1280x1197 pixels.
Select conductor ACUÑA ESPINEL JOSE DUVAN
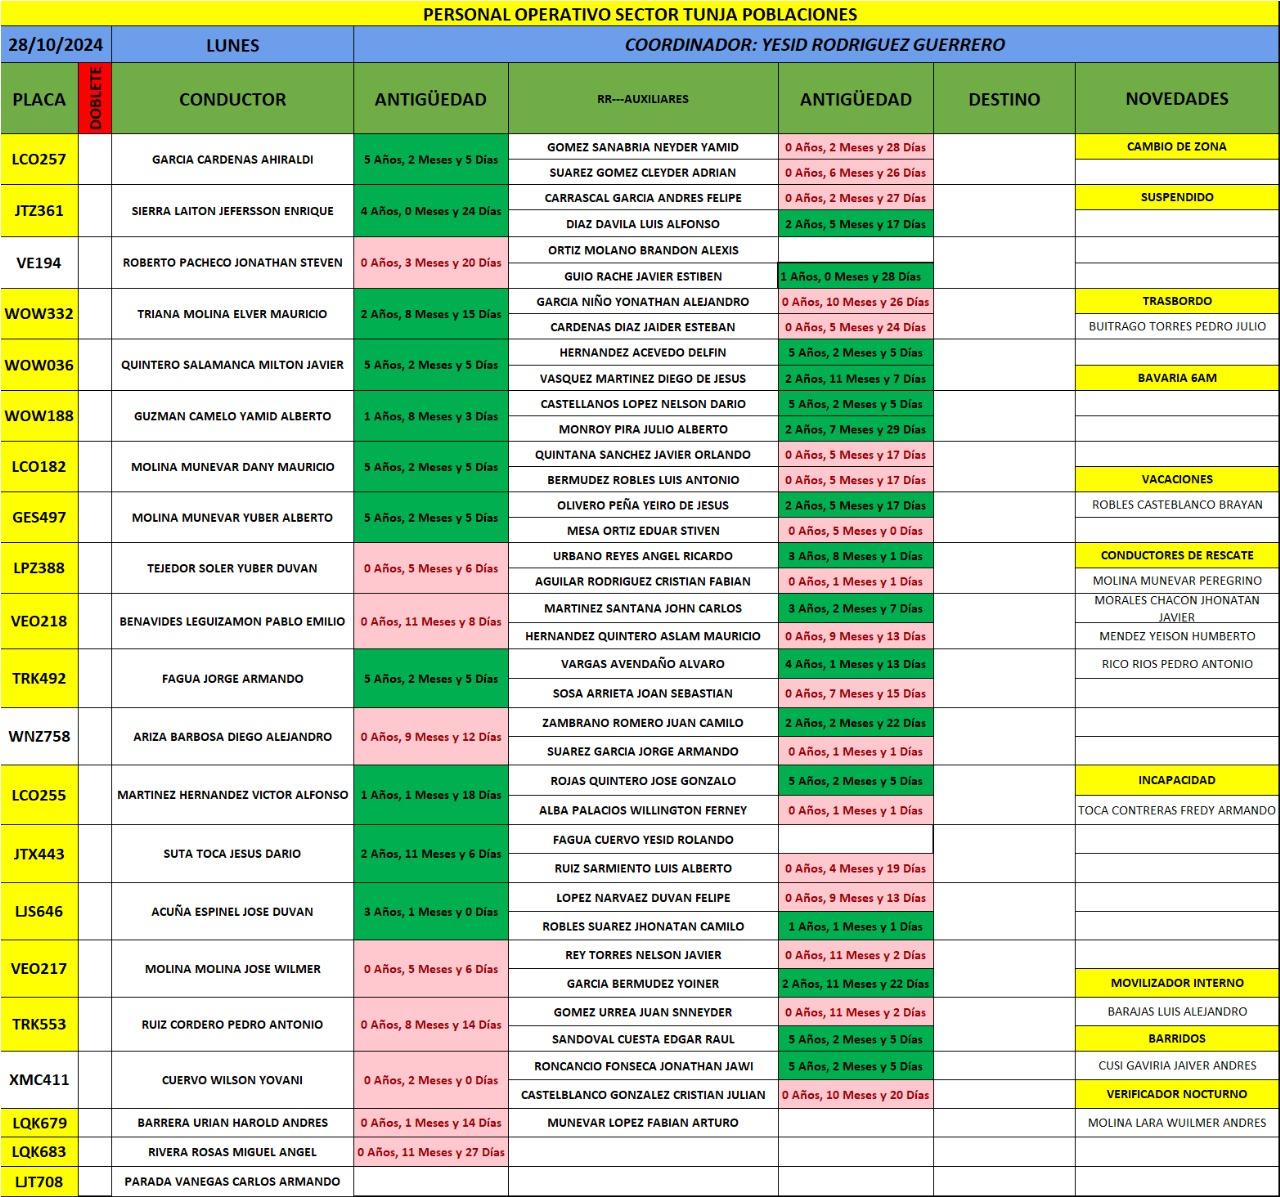(233, 912)
